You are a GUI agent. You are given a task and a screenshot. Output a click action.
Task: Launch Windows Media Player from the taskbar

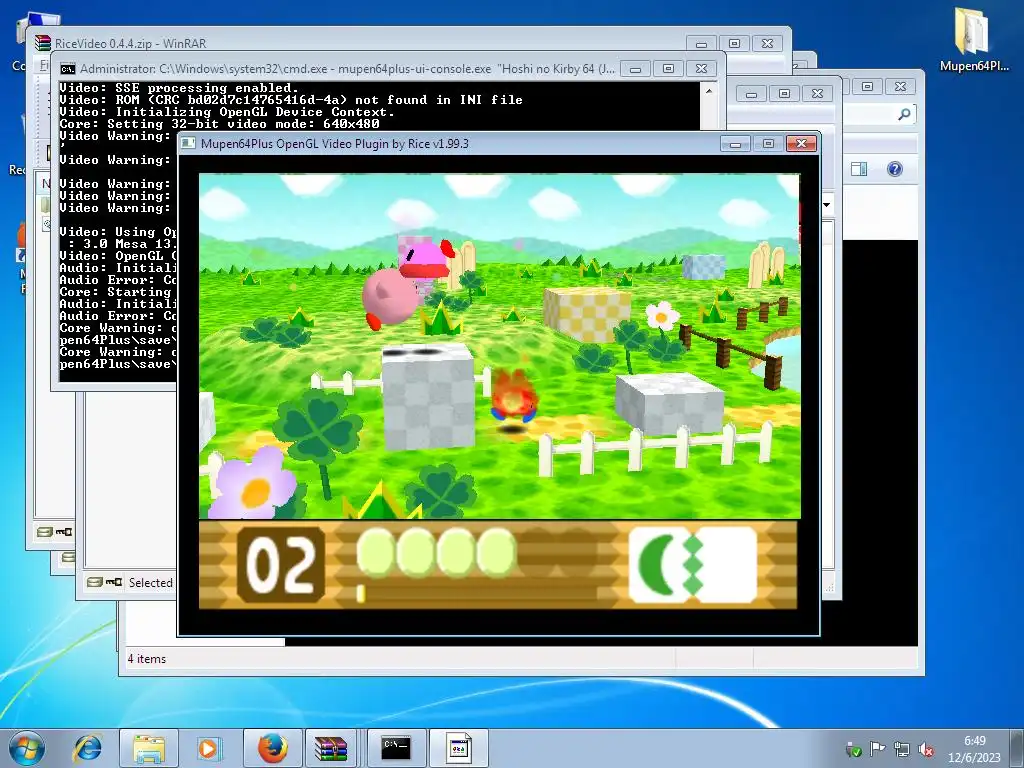209,748
